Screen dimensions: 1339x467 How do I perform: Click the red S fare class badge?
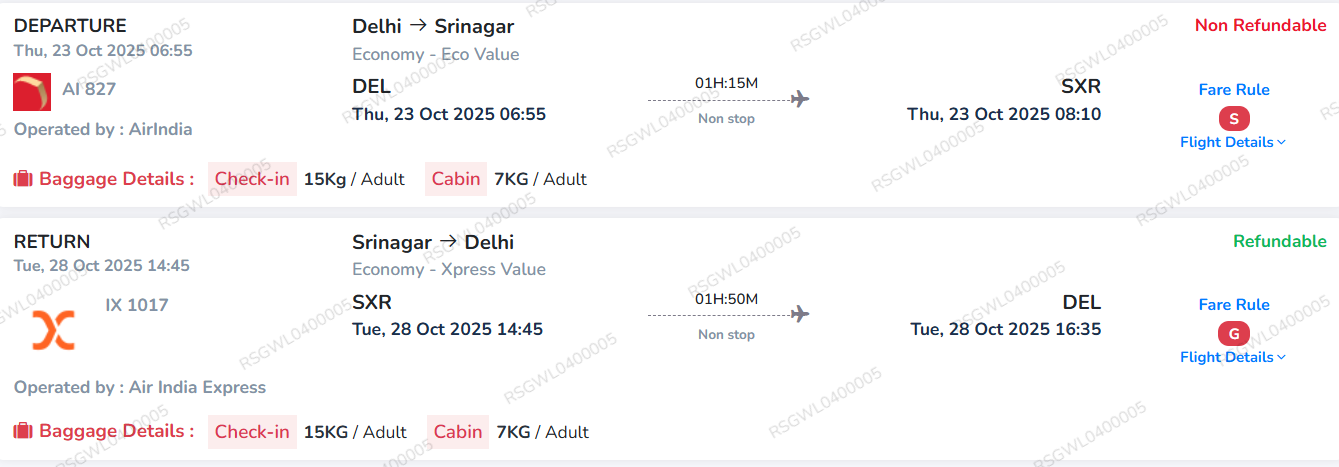tap(1234, 119)
